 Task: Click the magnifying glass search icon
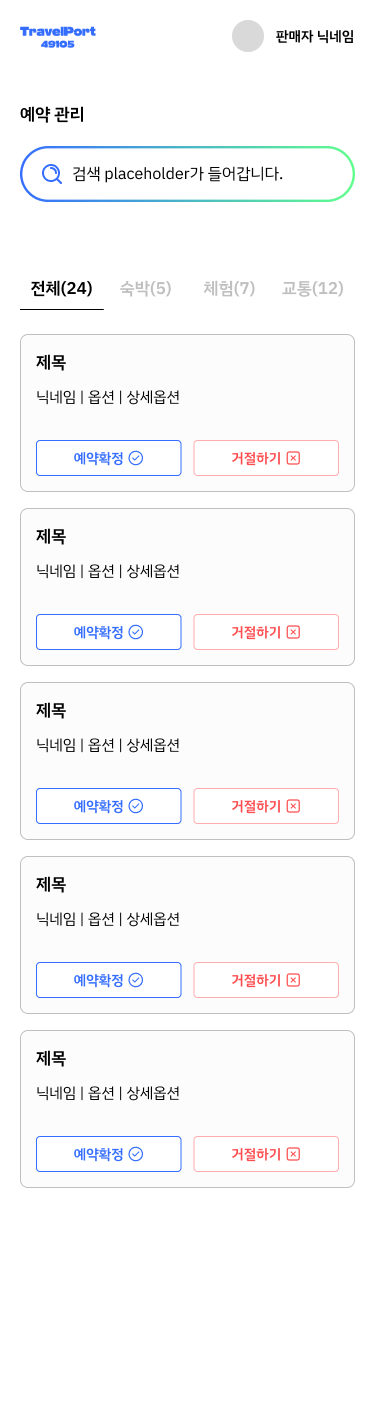tap(52, 174)
